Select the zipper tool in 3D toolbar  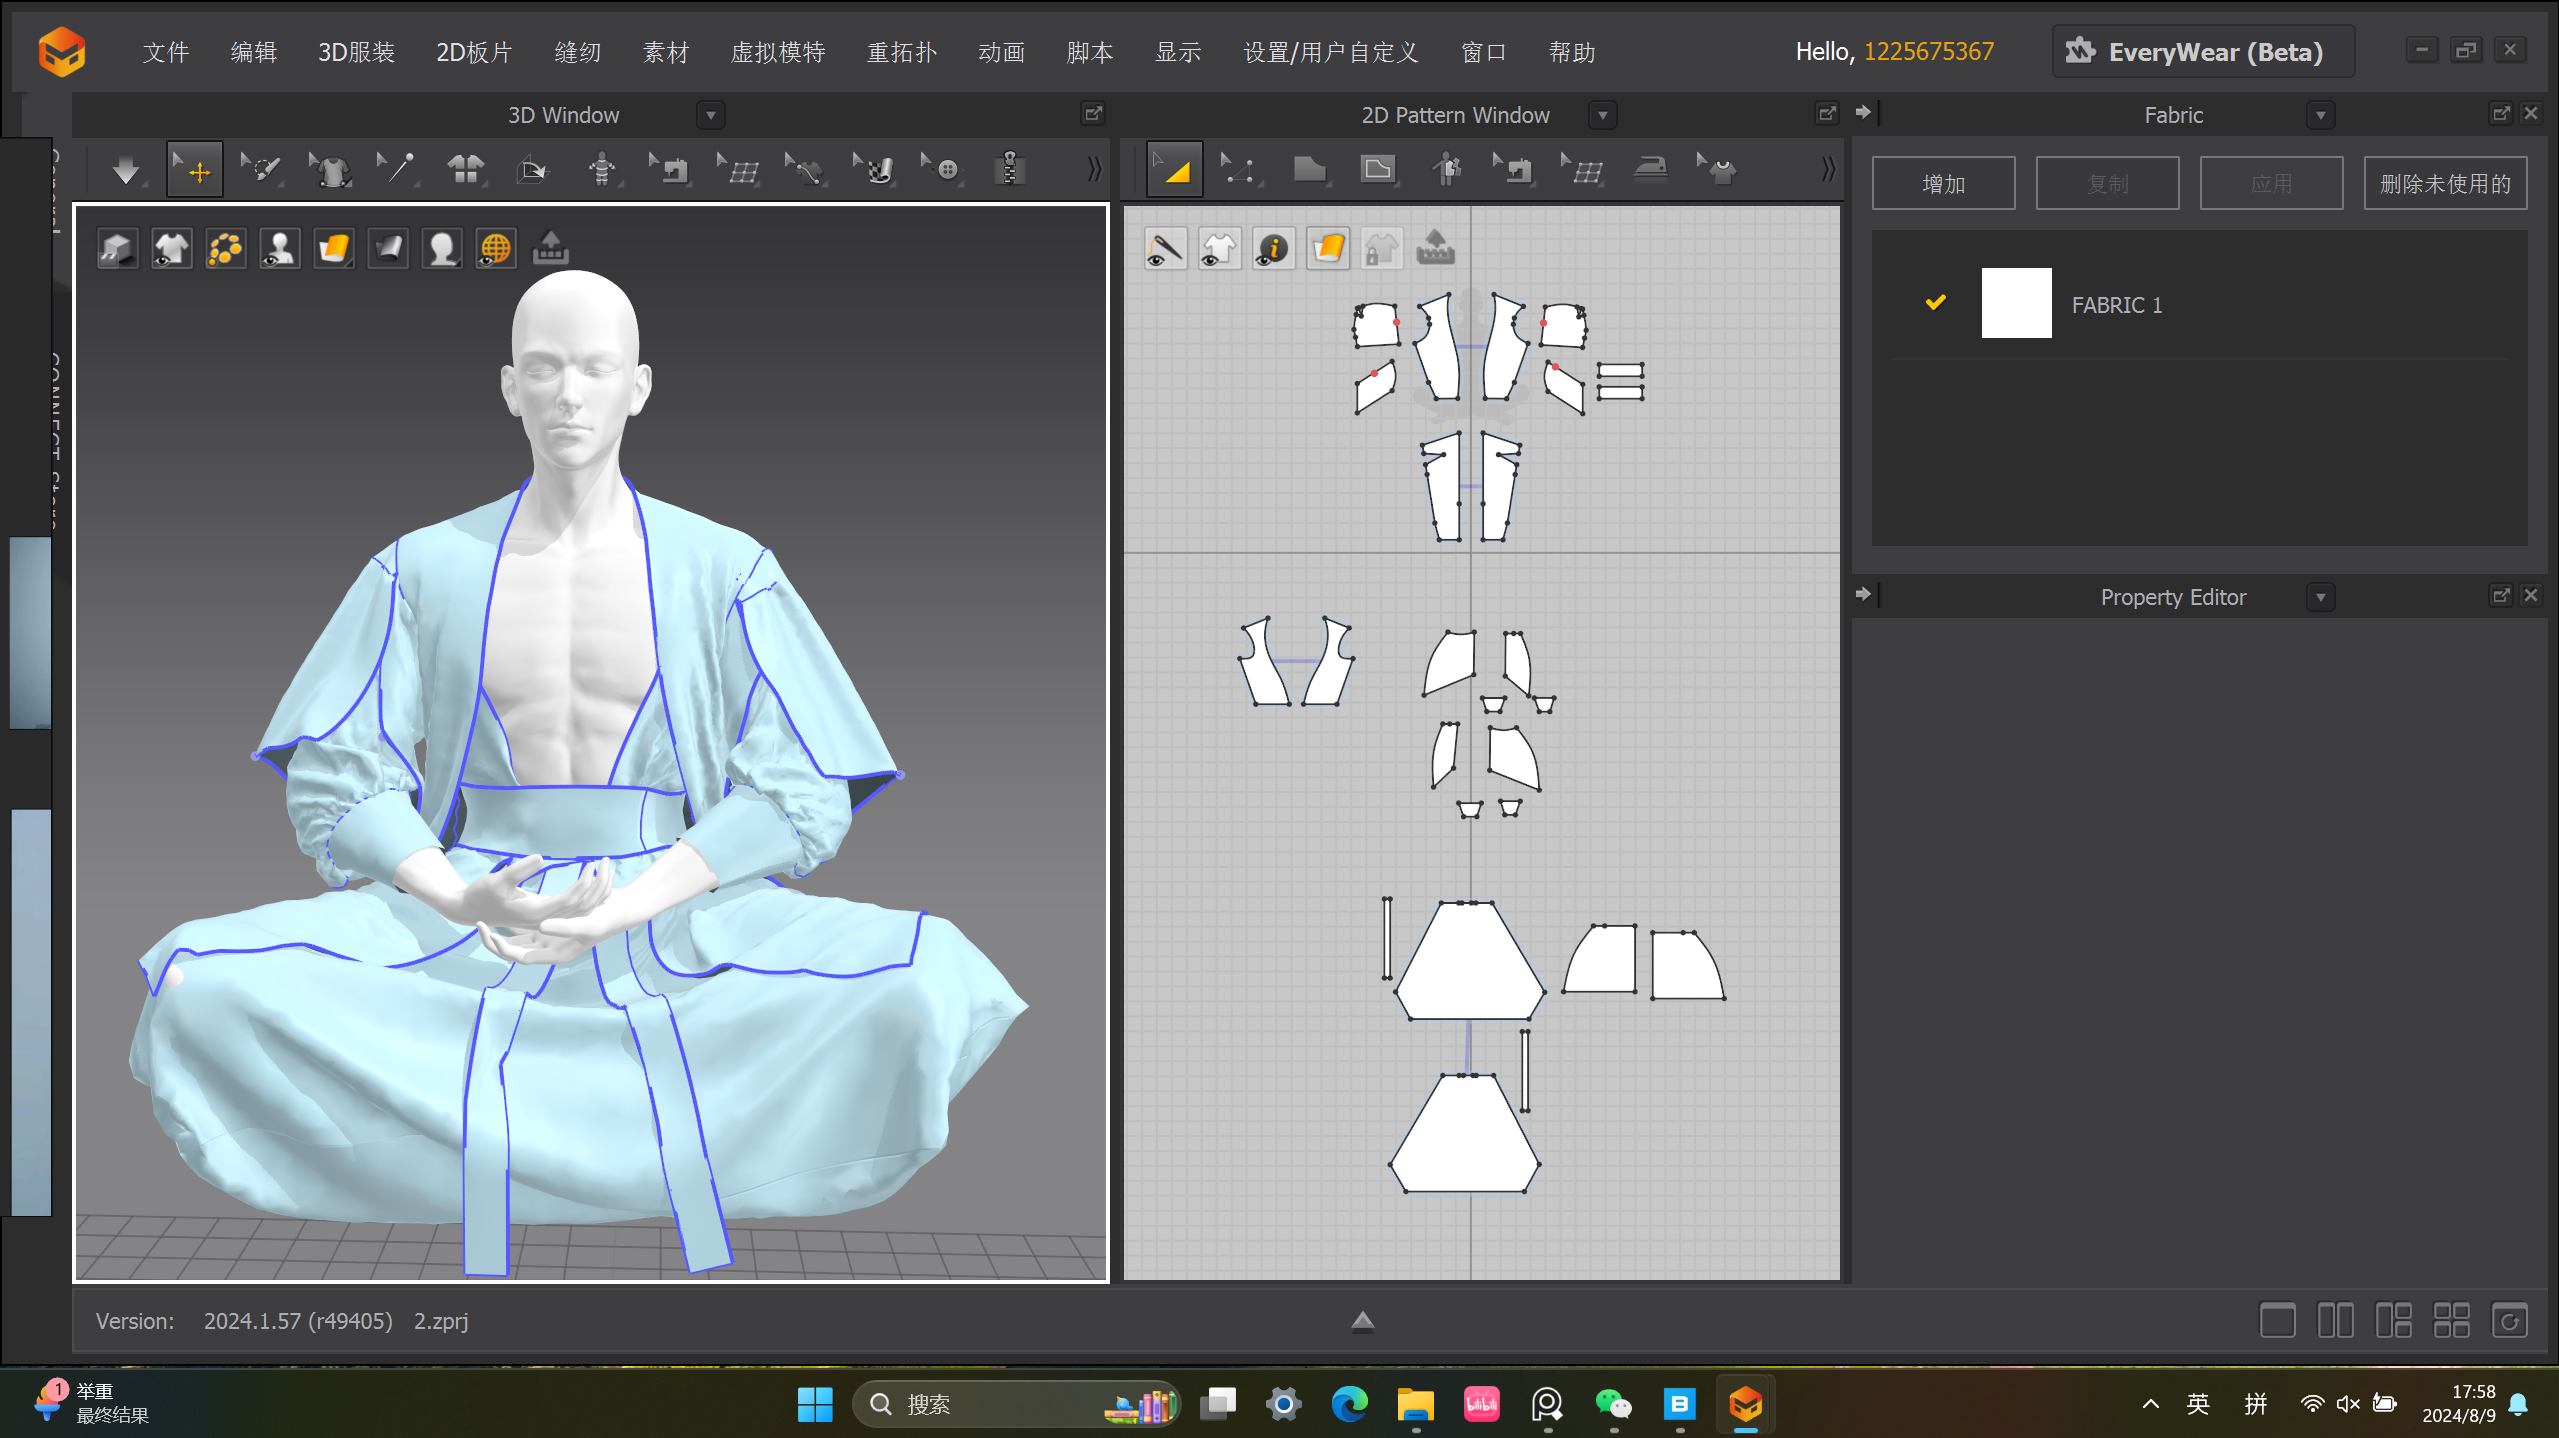click(x=1009, y=170)
